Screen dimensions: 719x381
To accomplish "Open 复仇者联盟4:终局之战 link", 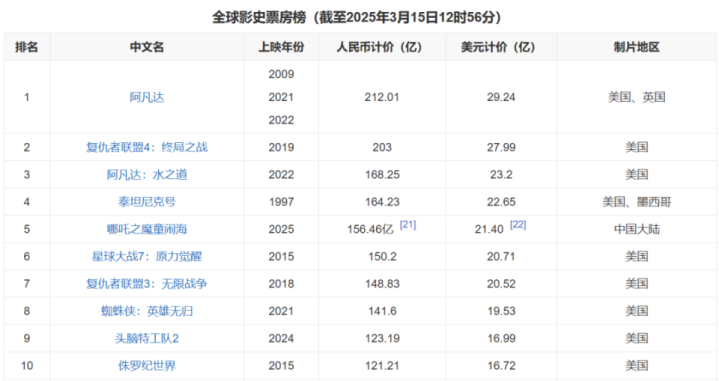I will click(x=147, y=147).
